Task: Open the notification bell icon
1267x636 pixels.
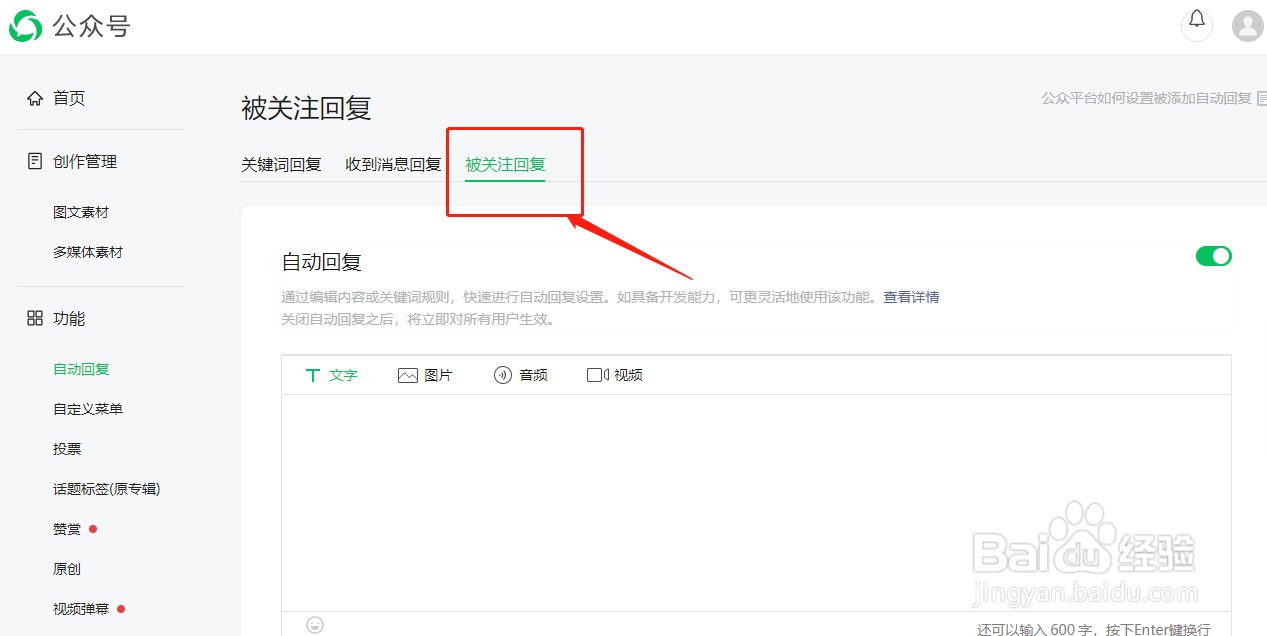Action: 1196,24
